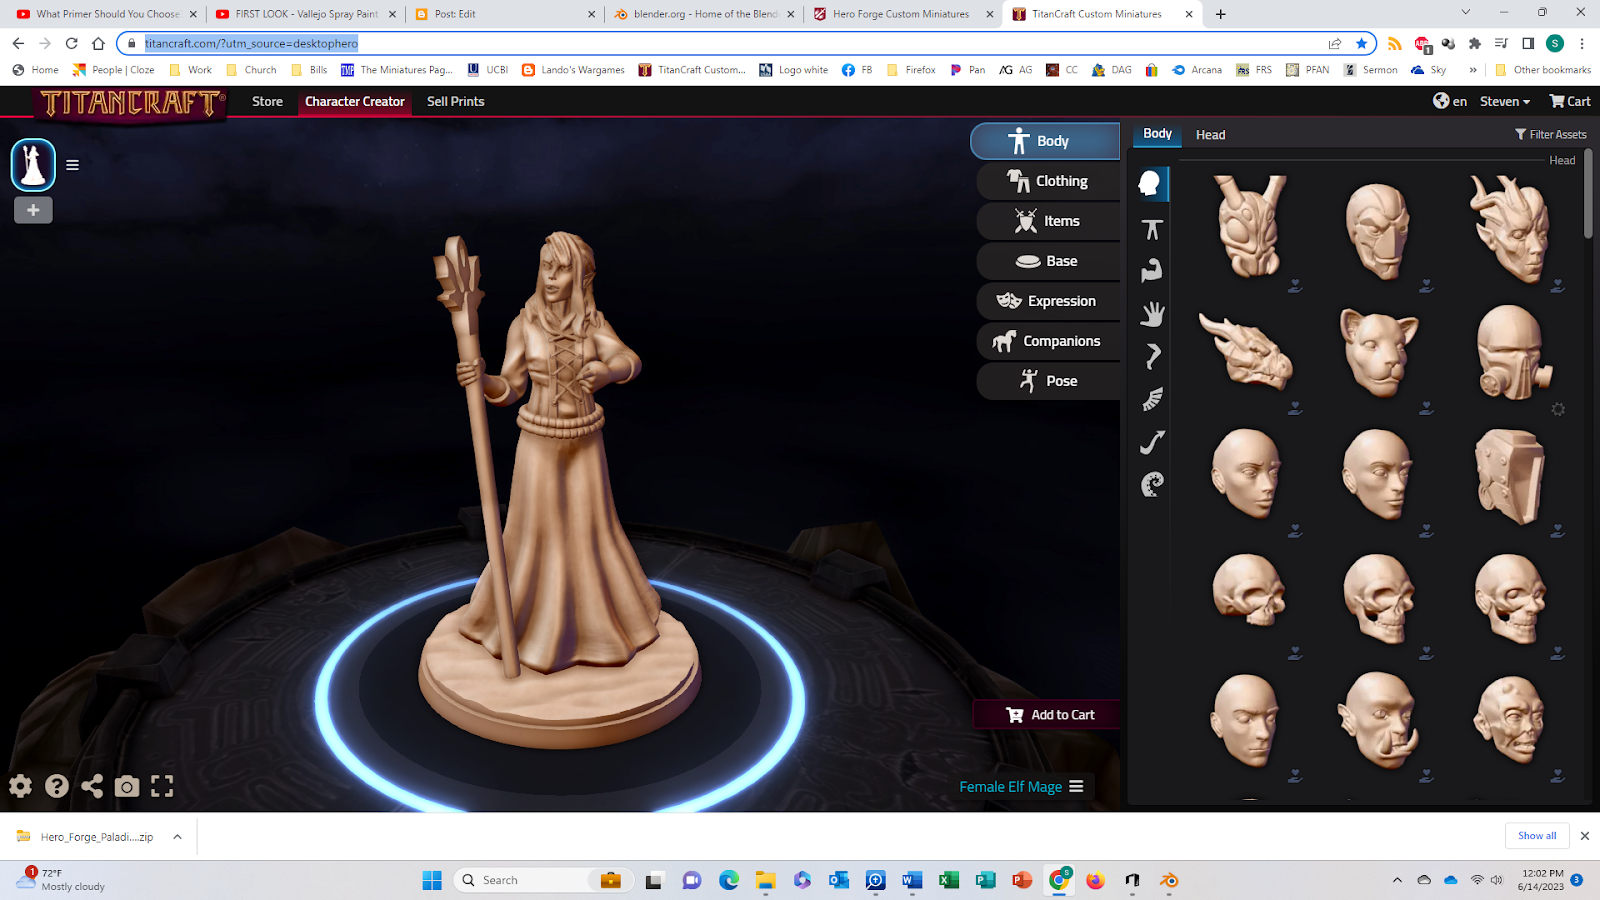Select the Leg body-part icon
Image resolution: width=1600 pixels, height=900 pixels.
(x=1152, y=356)
